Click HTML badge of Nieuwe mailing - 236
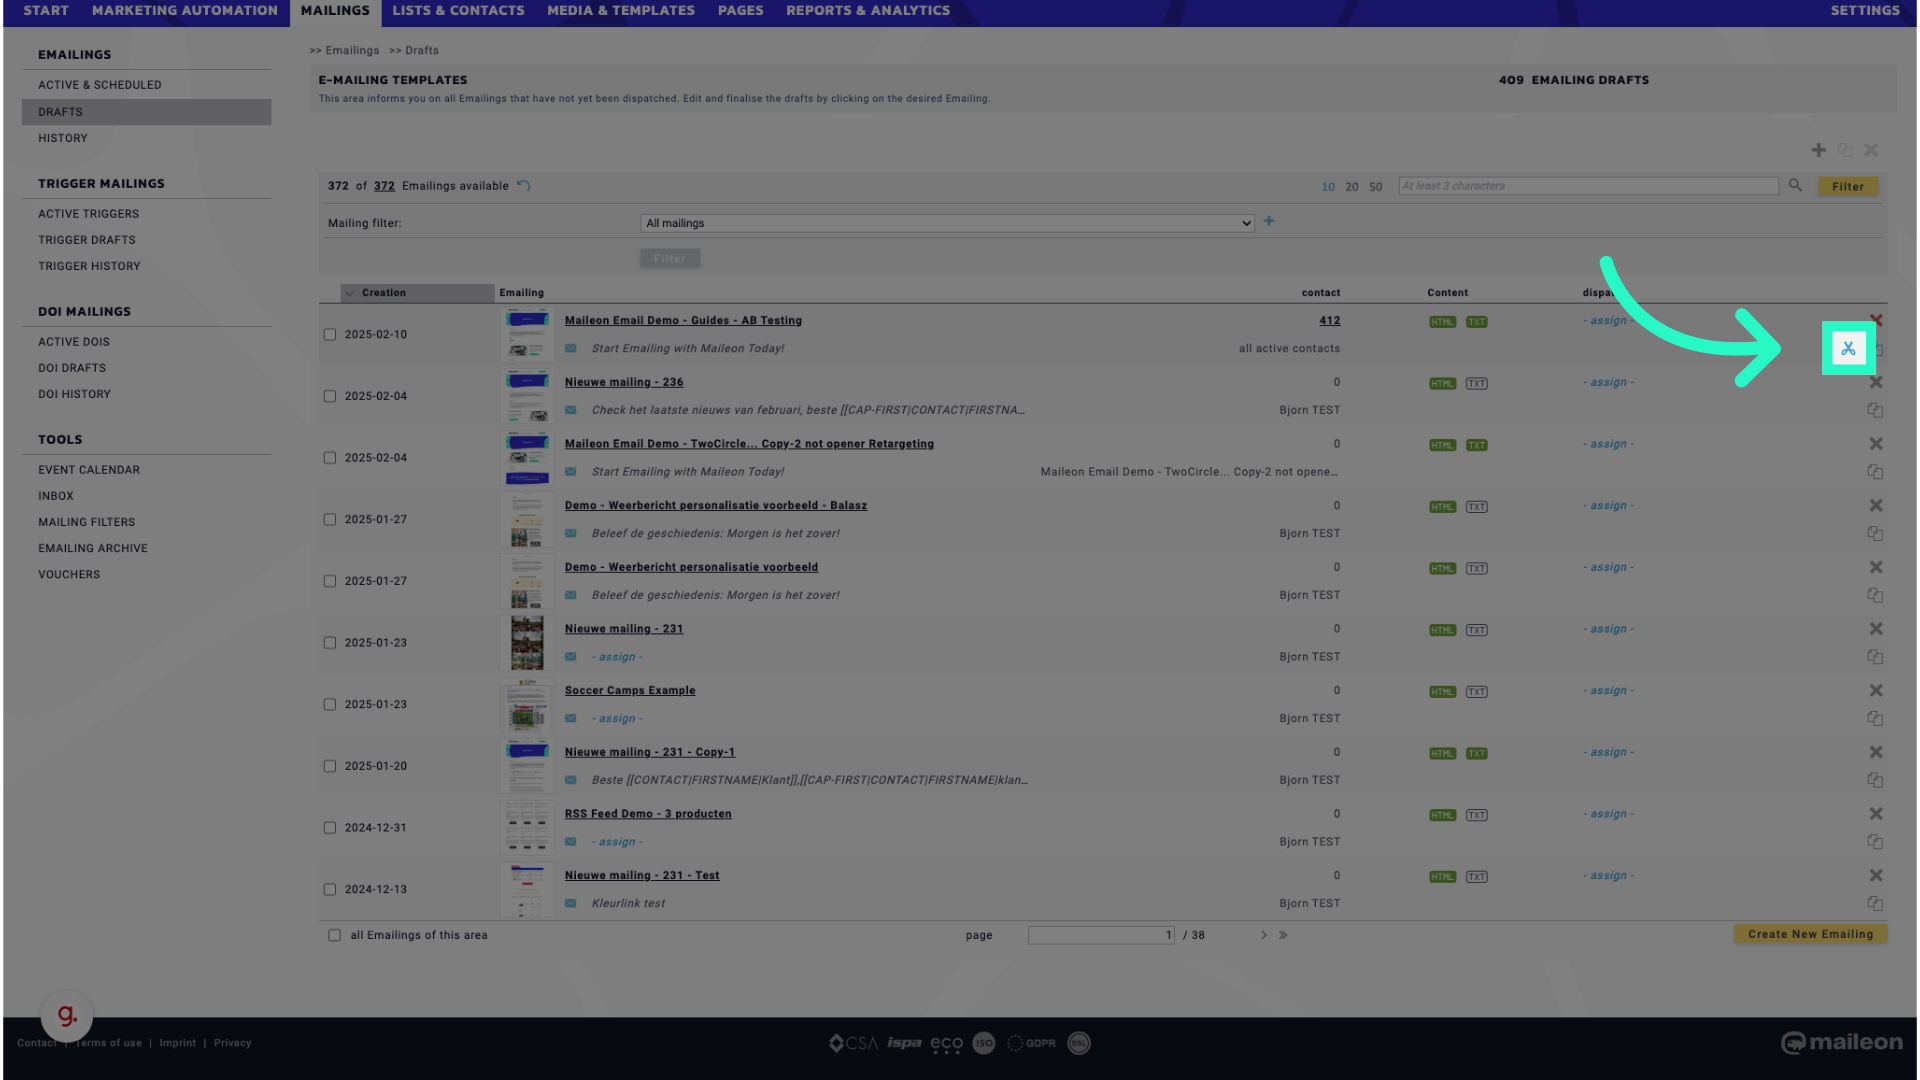Viewport: 1920px width, 1080px height. pos(1442,383)
